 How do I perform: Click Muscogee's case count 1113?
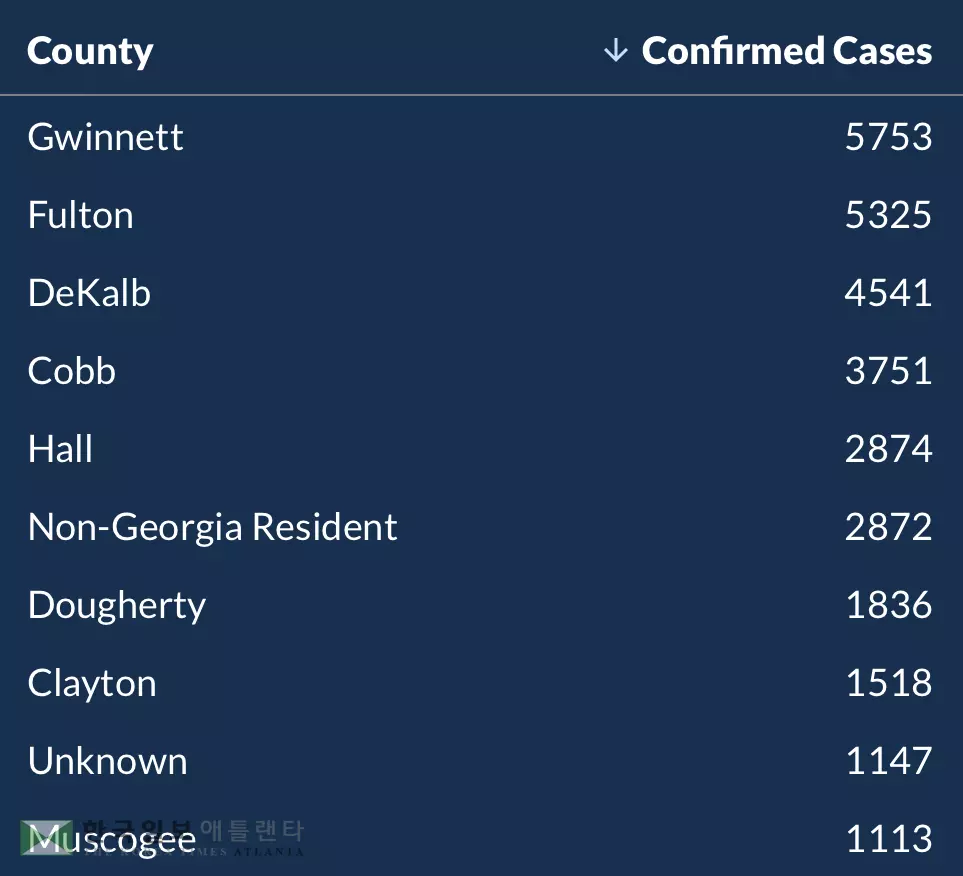pos(888,839)
